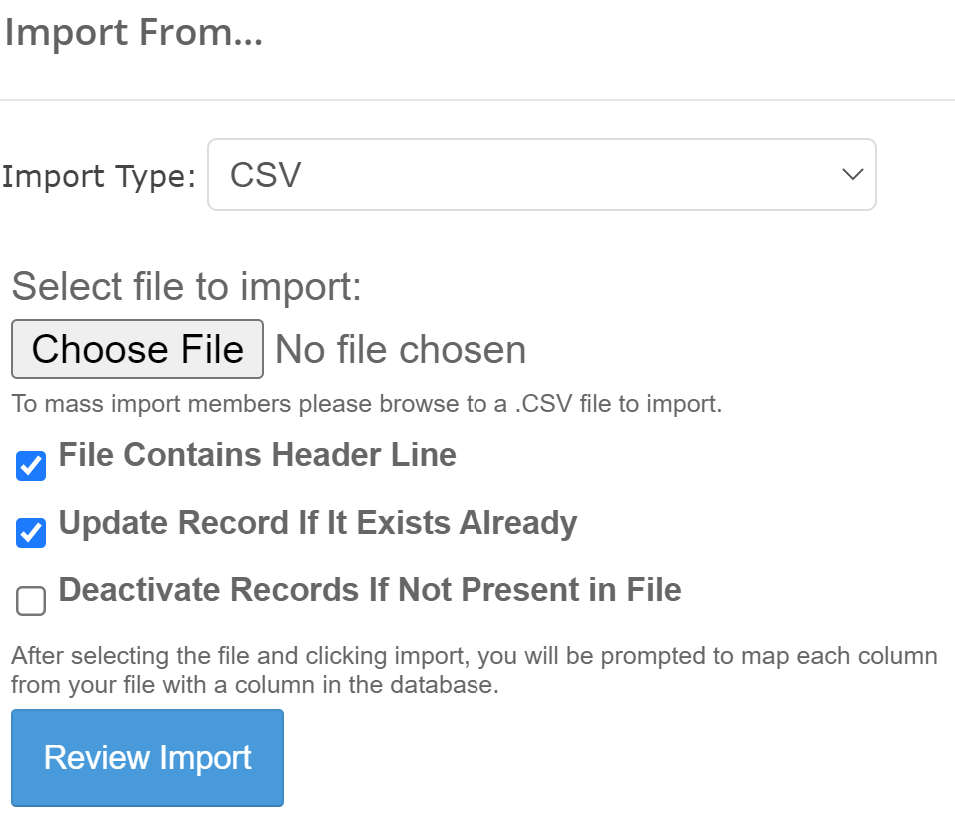Click the Select file to import label
The height and width of the screenshot is (817, 955).
[186, 287]
